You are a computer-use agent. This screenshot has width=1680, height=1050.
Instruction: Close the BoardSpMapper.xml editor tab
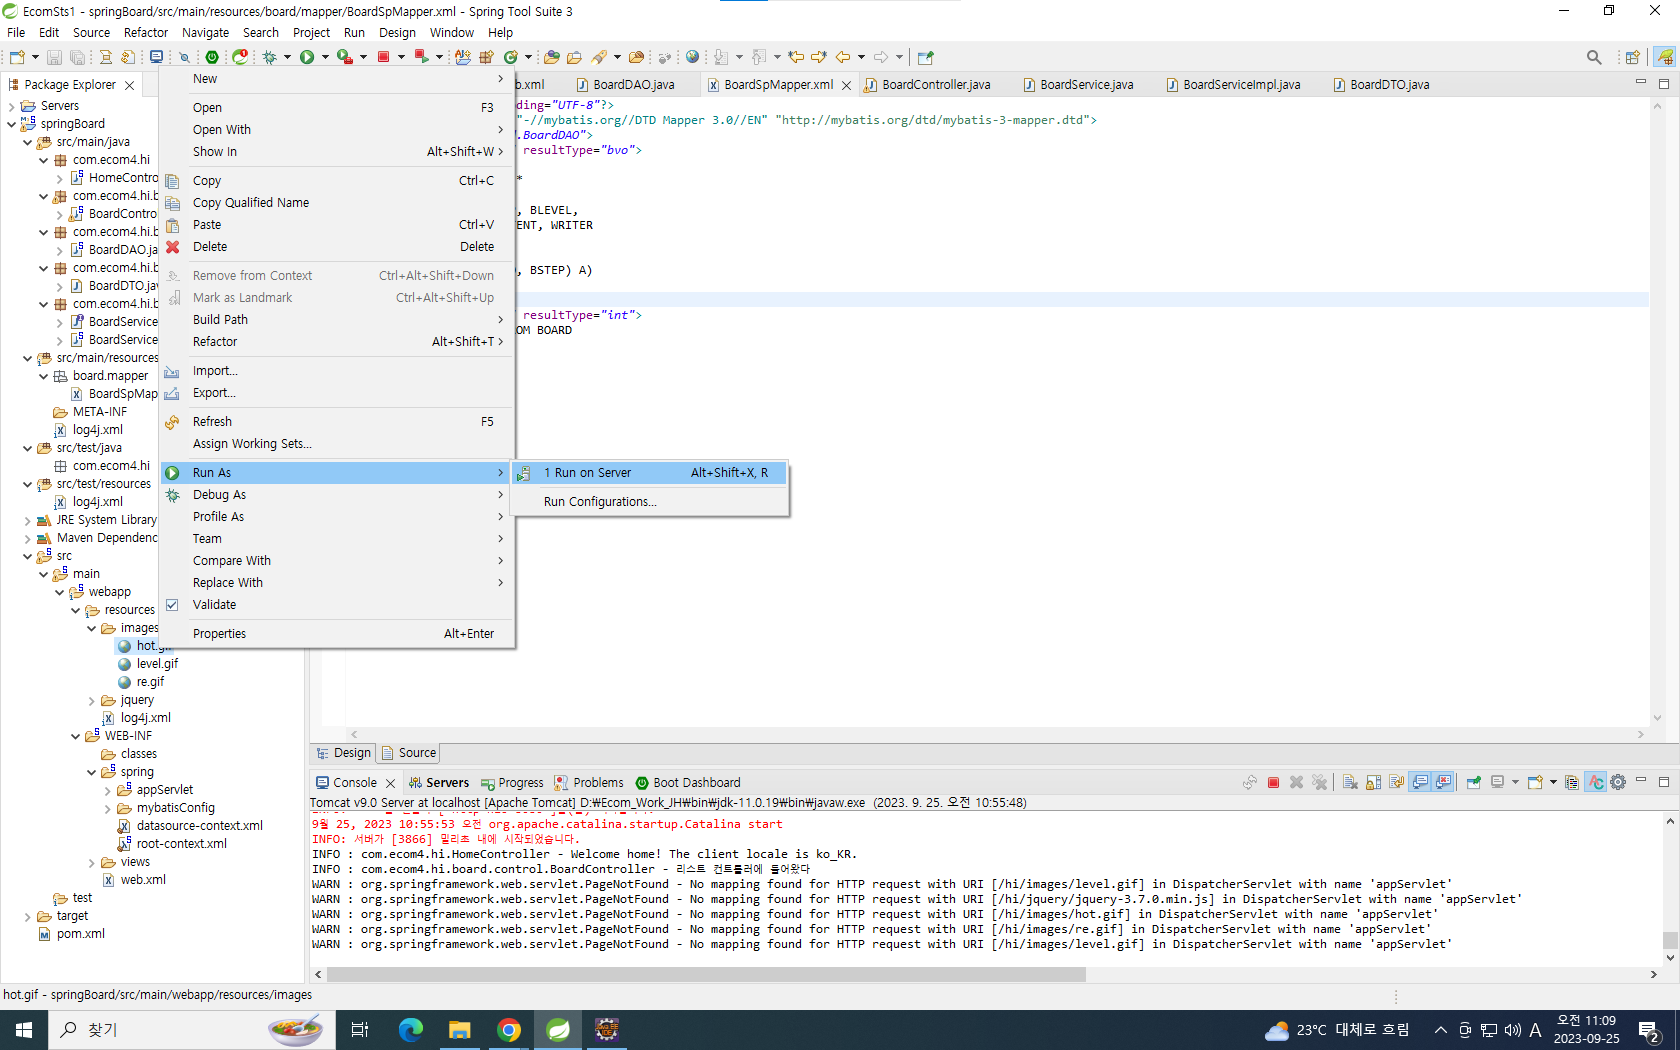(847, 86)
